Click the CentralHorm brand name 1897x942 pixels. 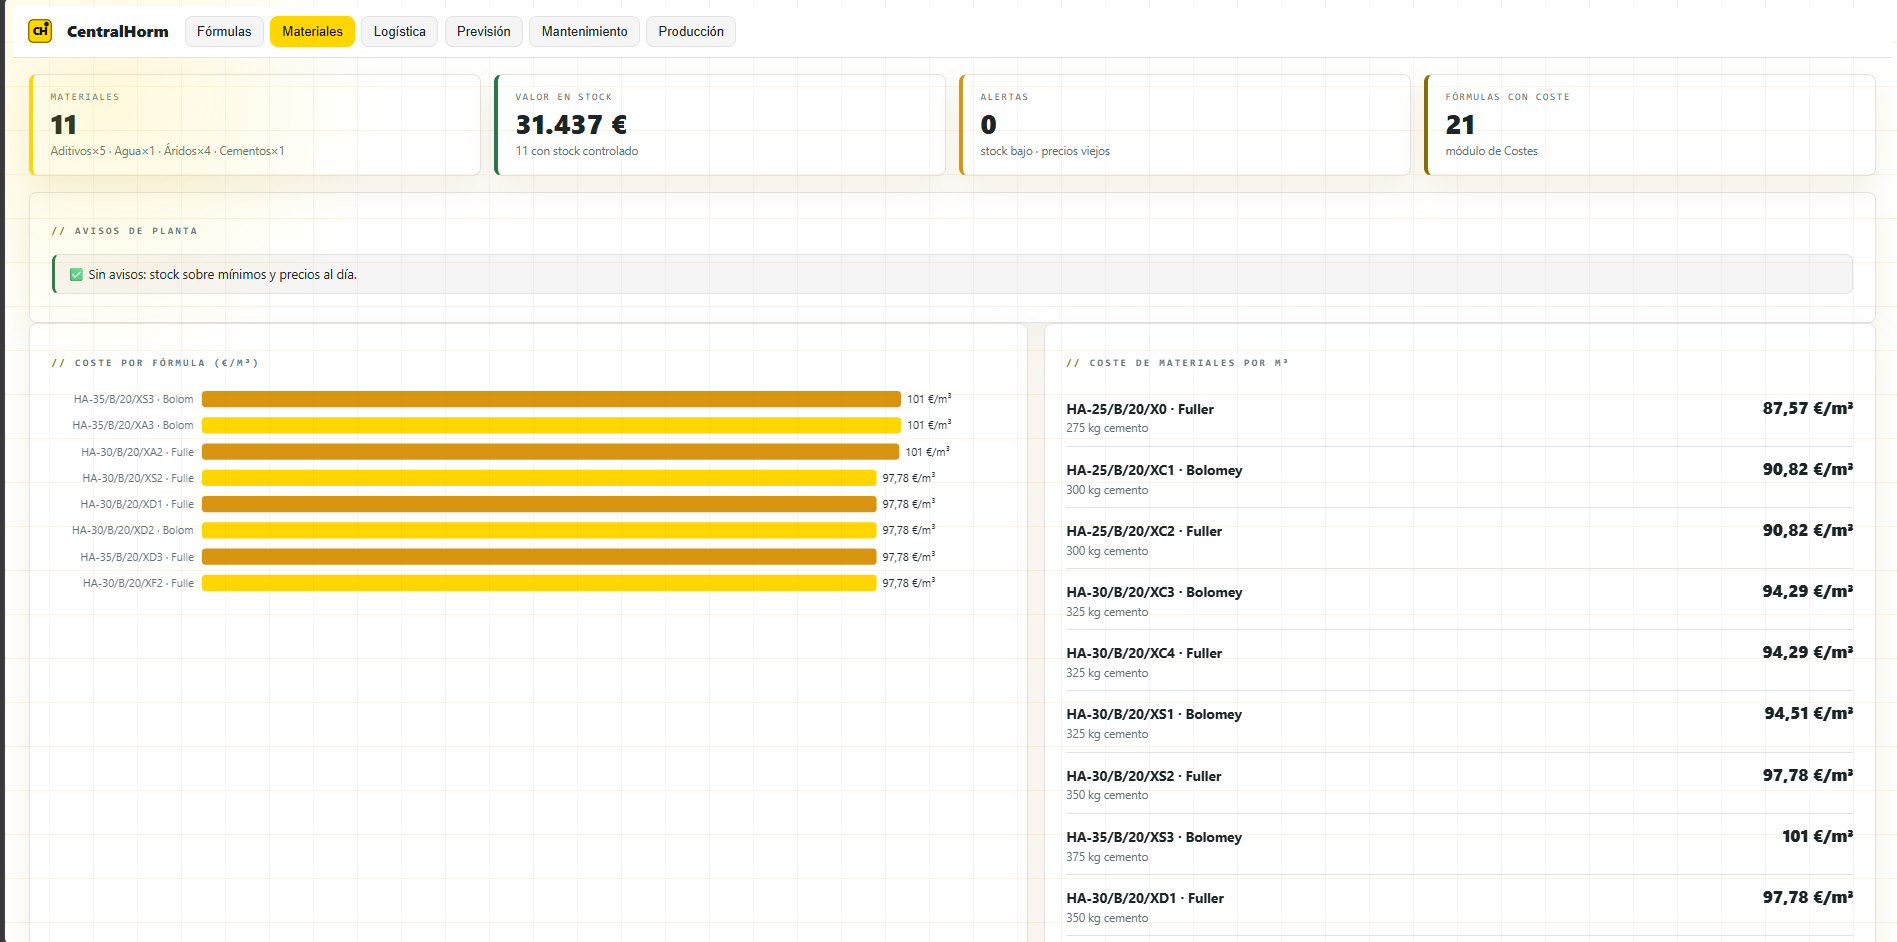click(x=118, y=32)
